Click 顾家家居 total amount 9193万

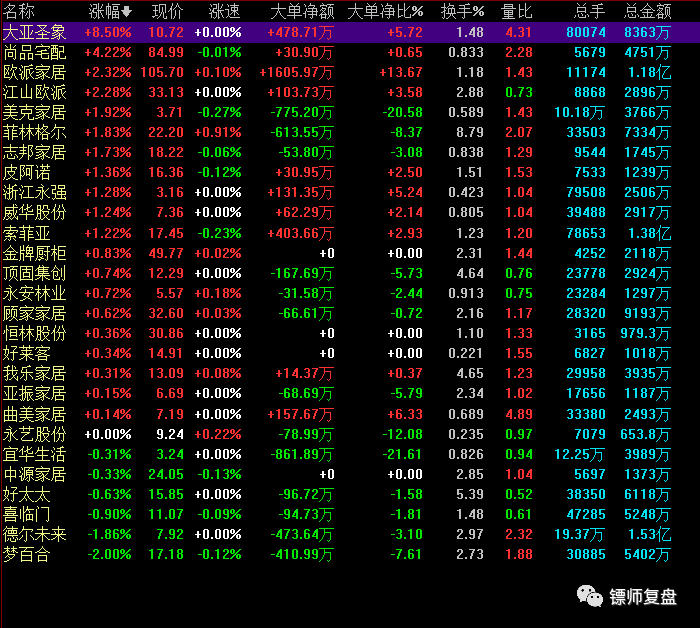pos(647,313)
